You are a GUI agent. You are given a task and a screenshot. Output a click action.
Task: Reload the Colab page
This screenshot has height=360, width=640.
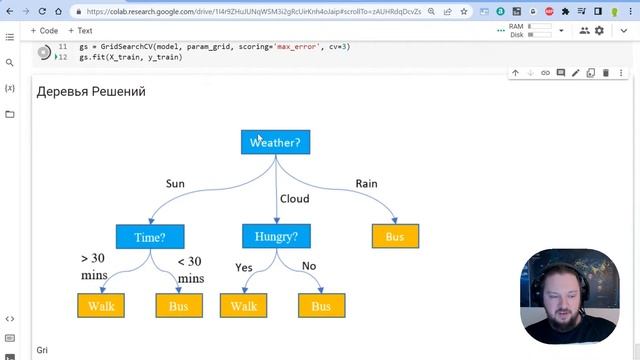pyautogui.click(x=42, y=11)
